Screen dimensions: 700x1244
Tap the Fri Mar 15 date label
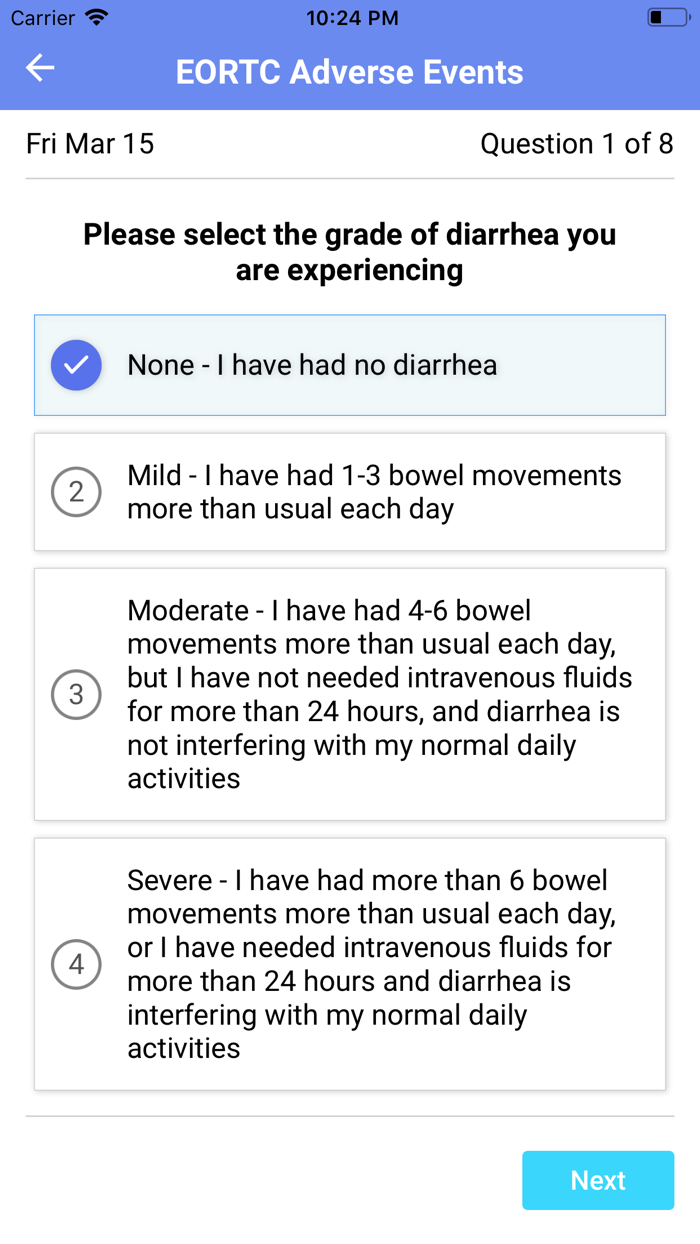click(90, 144)
